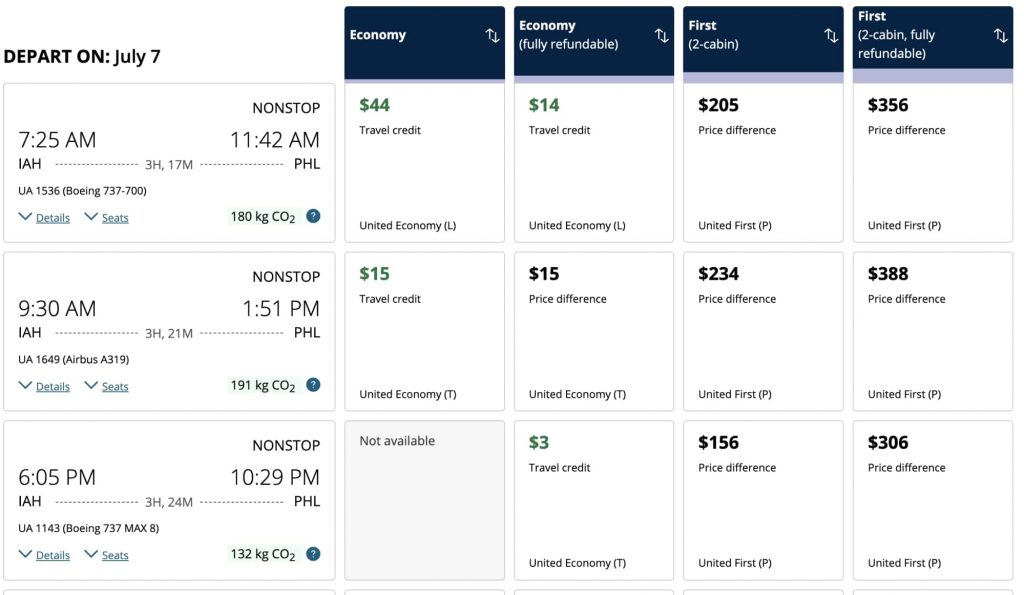
Task: Choose the $156 United First fare
Action: point(763,500)
